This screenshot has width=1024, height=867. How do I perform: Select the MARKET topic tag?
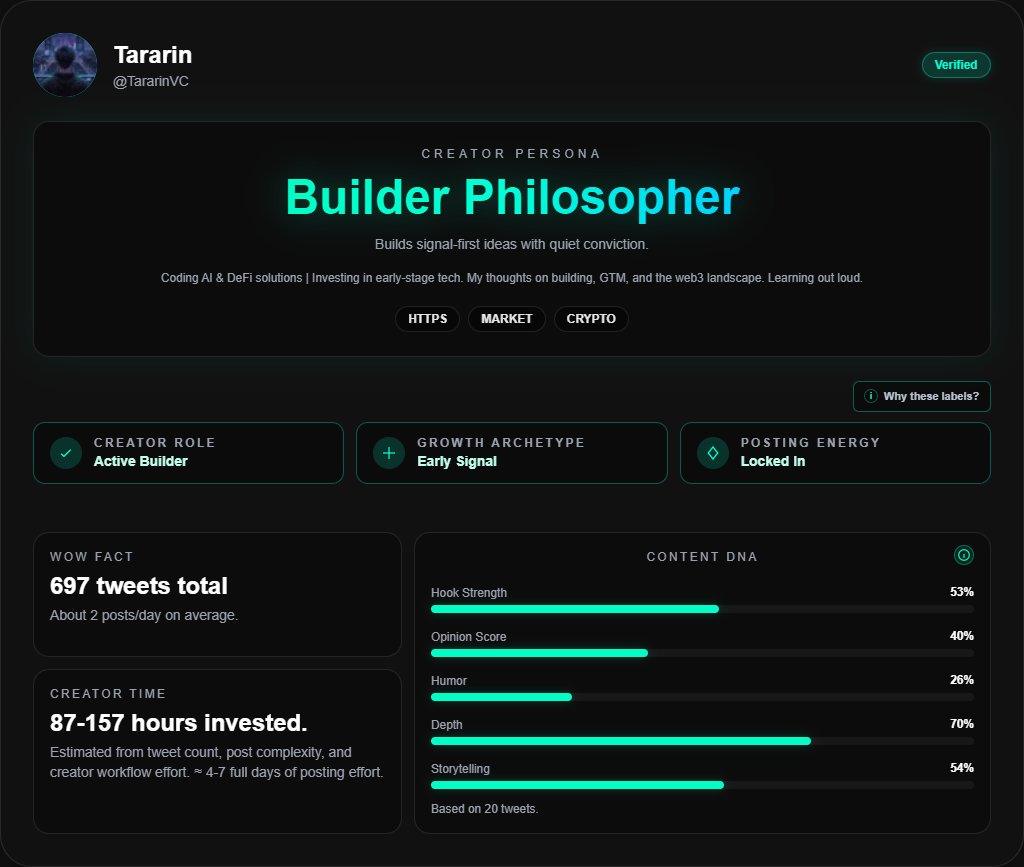tap(507, 319)
